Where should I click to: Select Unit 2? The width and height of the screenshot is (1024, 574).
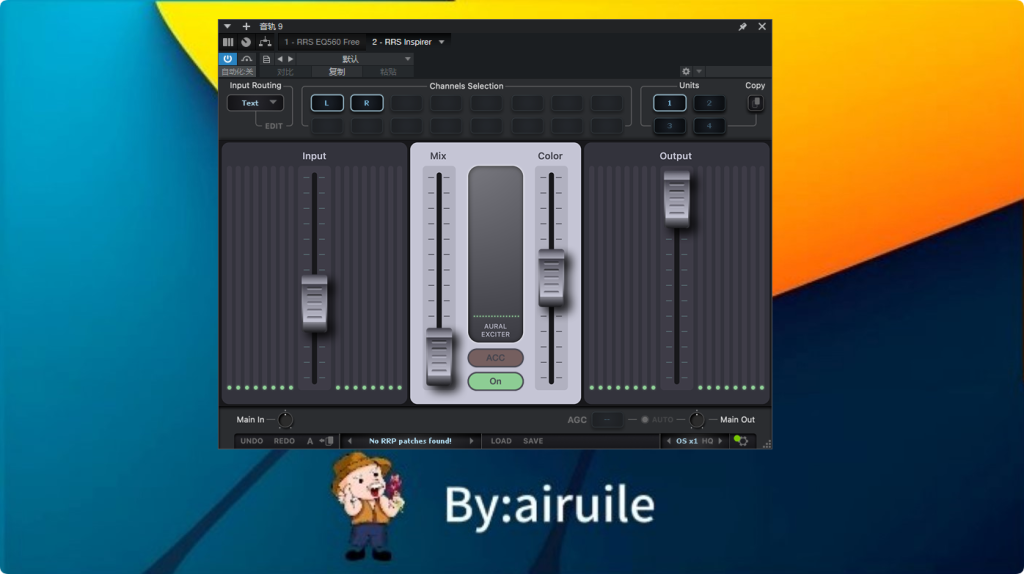pyautogui.click(x=709, y=103)
